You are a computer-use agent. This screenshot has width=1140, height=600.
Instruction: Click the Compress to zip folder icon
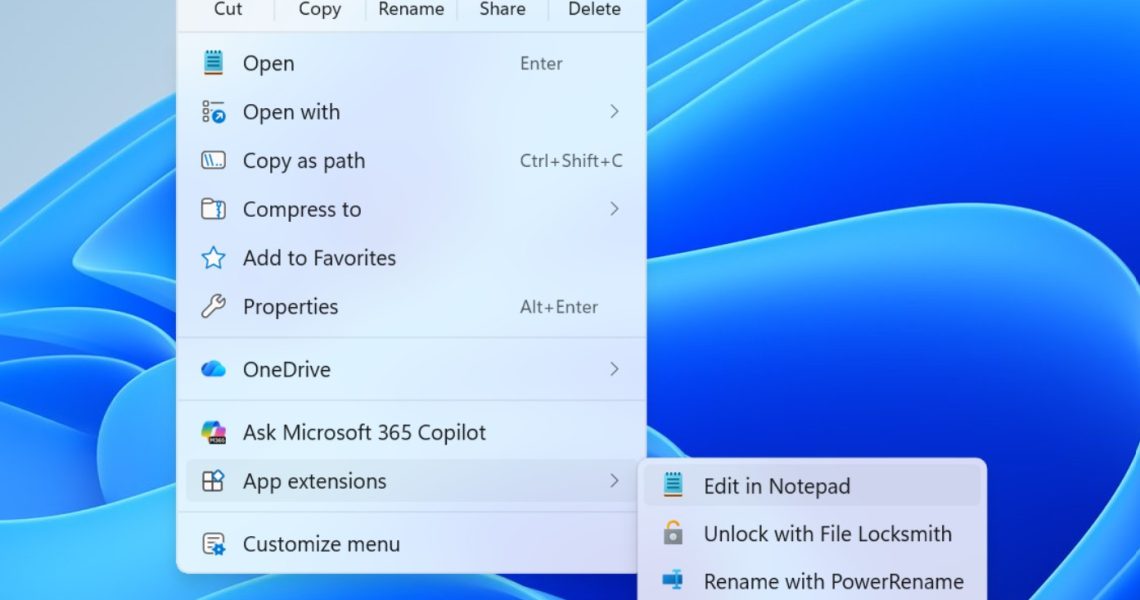coord(213,209)
